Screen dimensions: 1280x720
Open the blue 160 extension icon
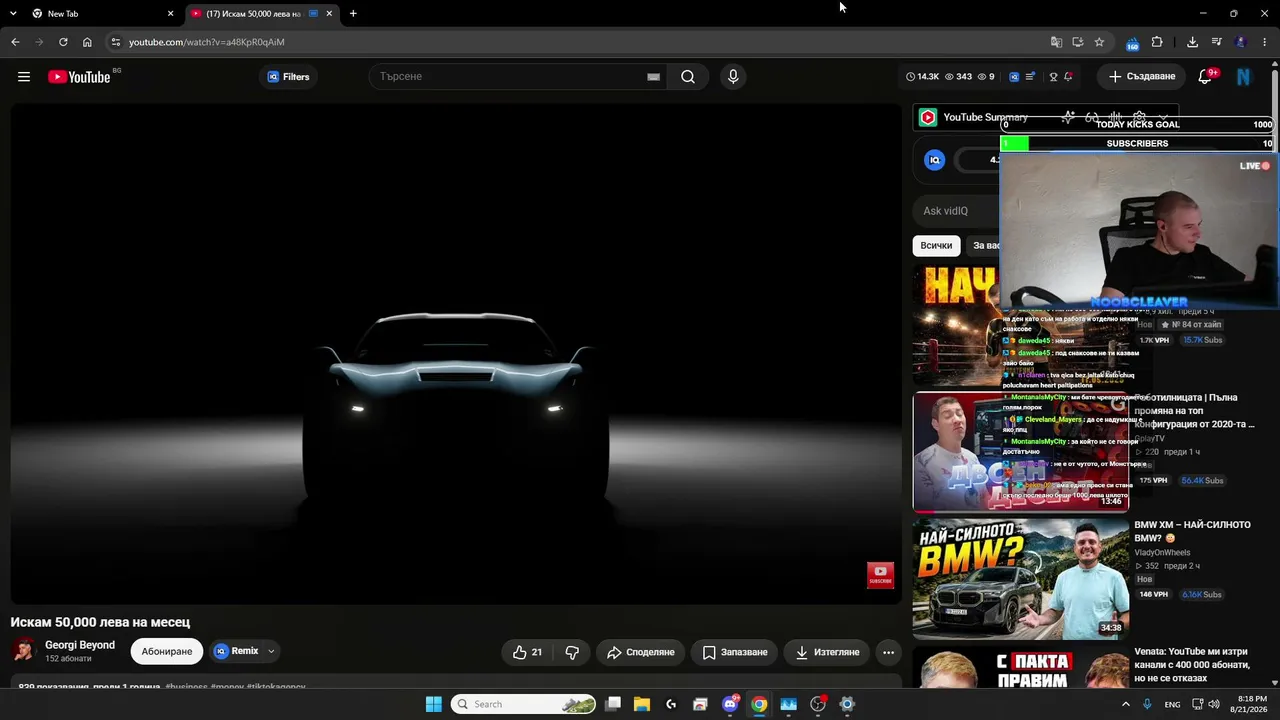click(1132, 43)
